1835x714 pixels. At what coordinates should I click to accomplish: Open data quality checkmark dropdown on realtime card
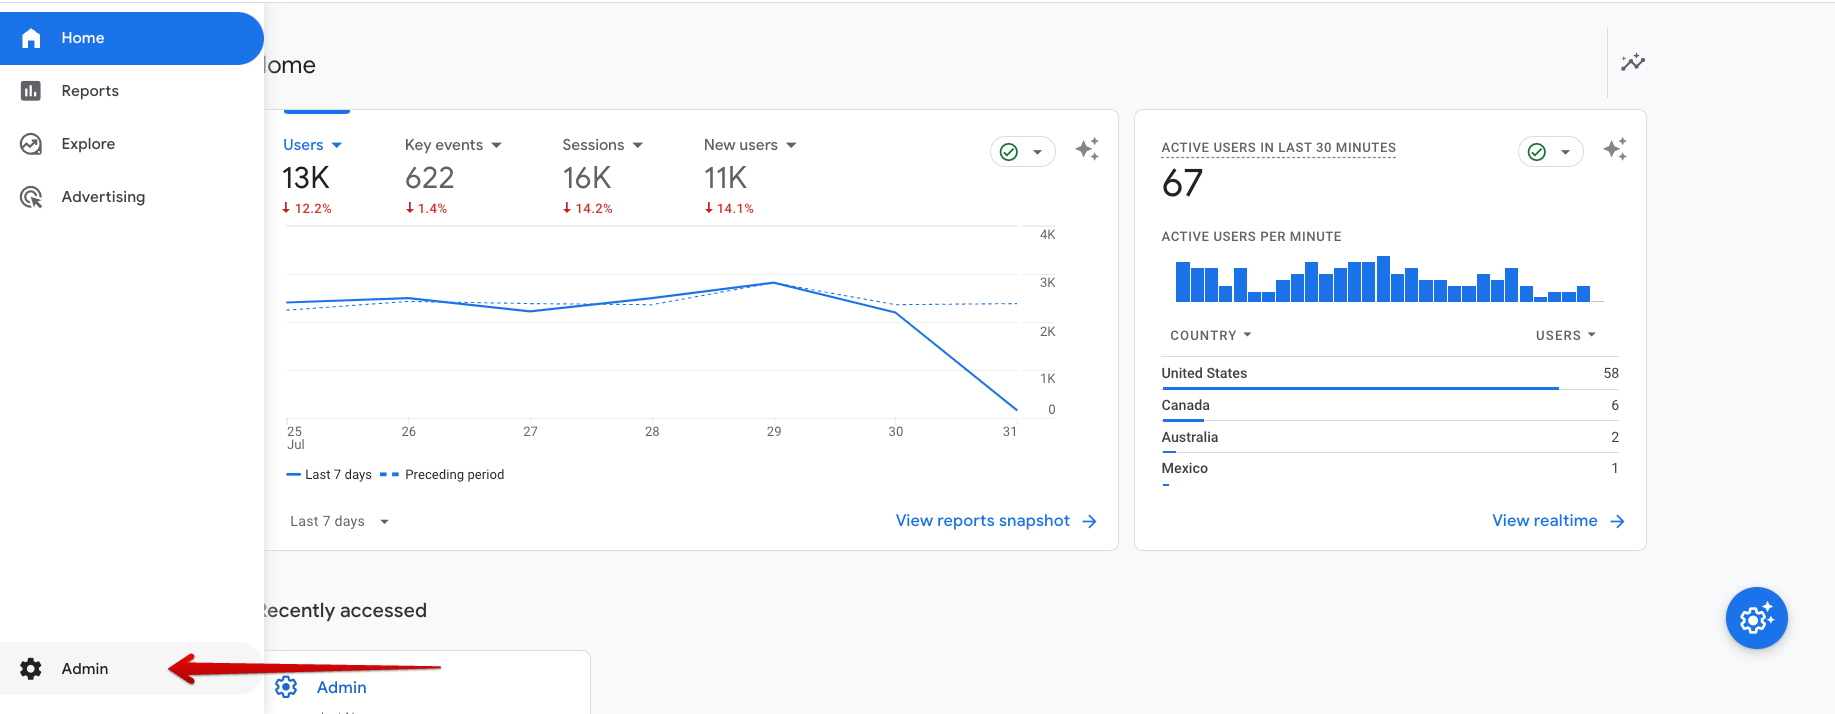pos(1550,152)
